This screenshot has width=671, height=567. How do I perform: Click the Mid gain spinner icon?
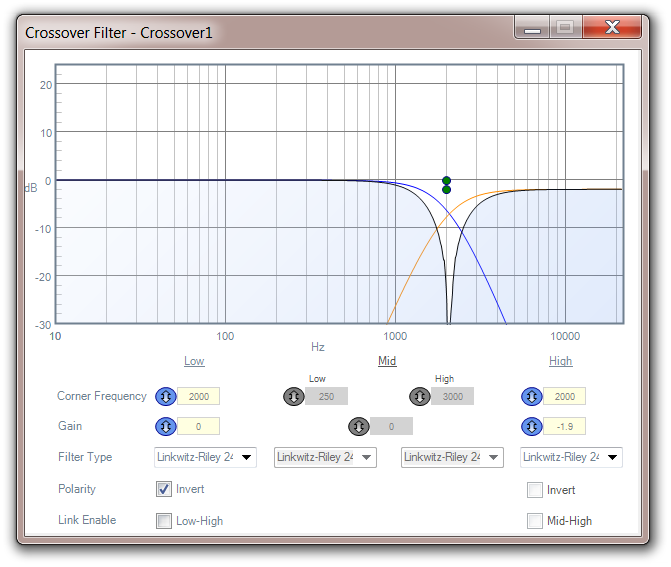(359, 427)
